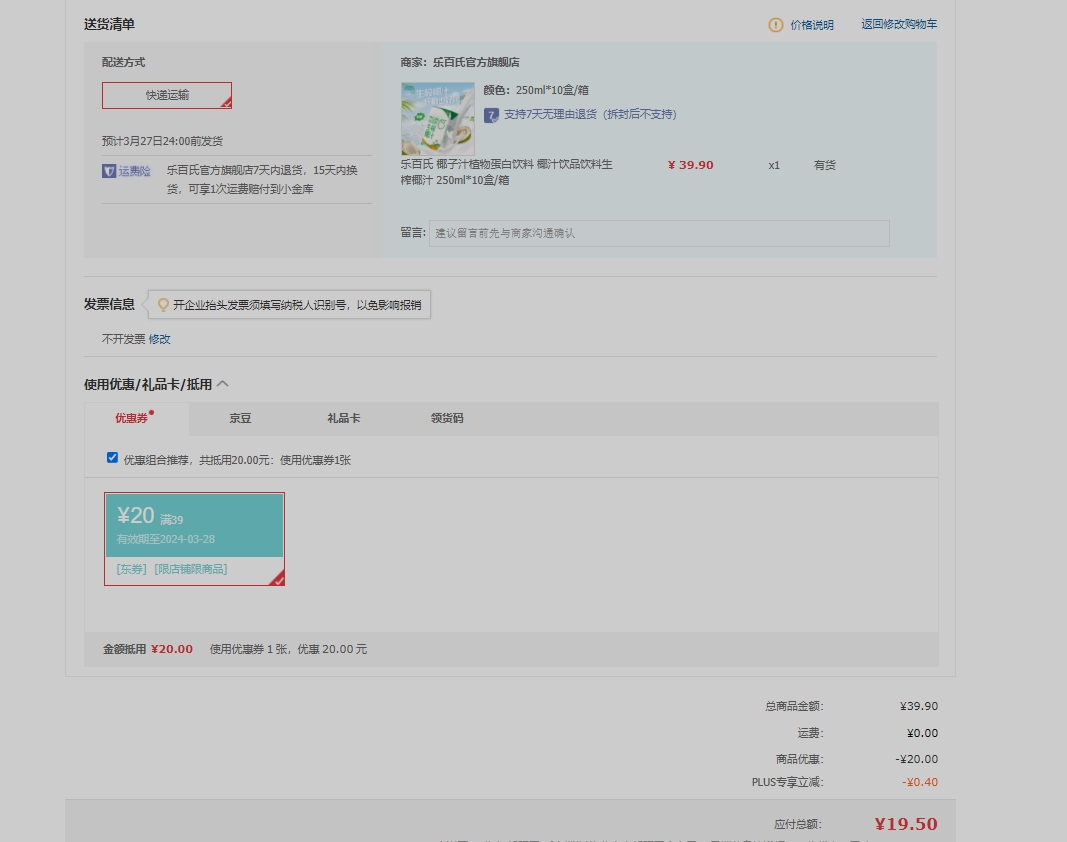Return to cart via 返回修改购物车
Image resolution: width=1067 pixels, height=842 pixels.
(x=899, y=25)
